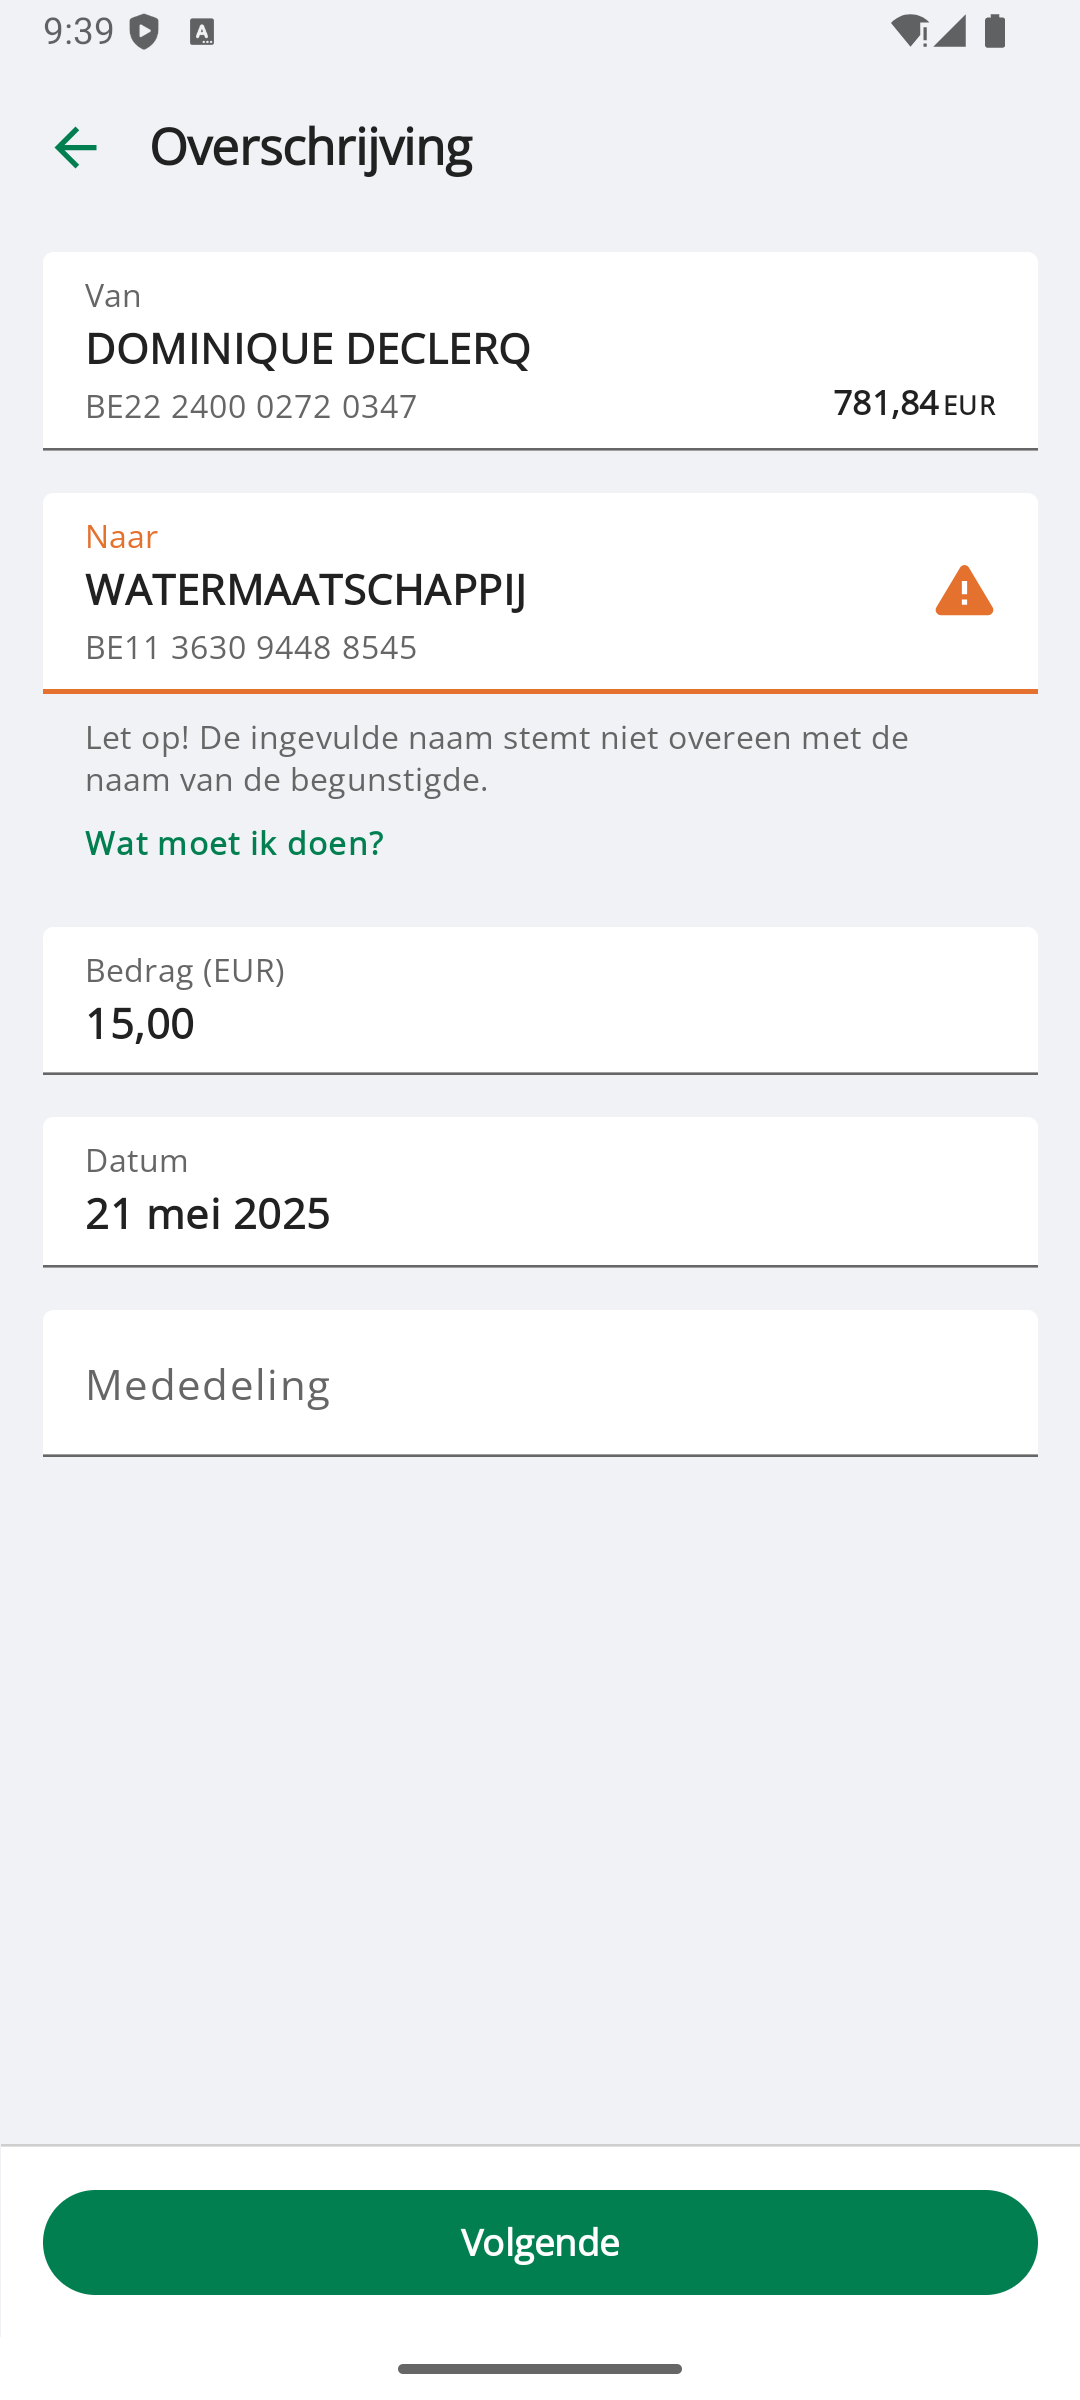The image size is (1080, 2400).
Task: Tap the Wi-Fi status icon
Action: tap(909, 32)
